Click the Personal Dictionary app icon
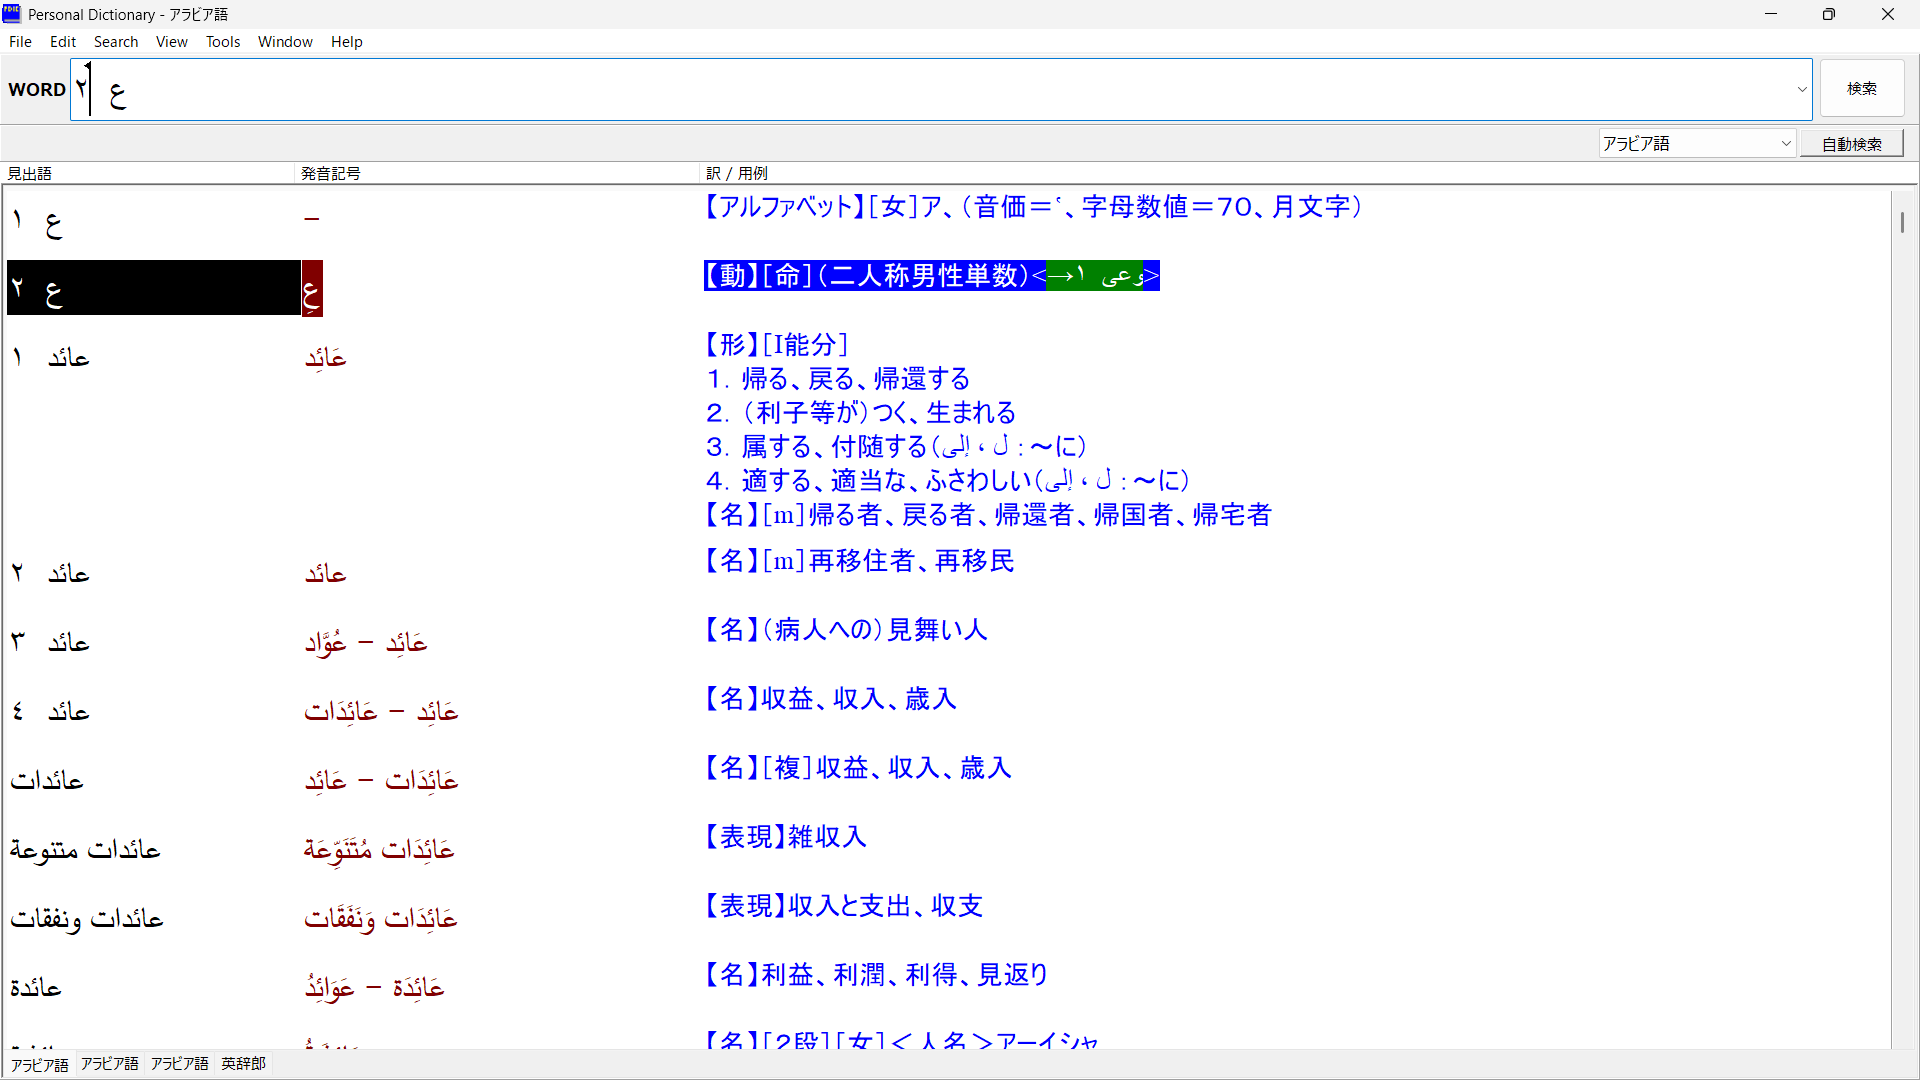1920x1080 pixels. click(11, 14)
